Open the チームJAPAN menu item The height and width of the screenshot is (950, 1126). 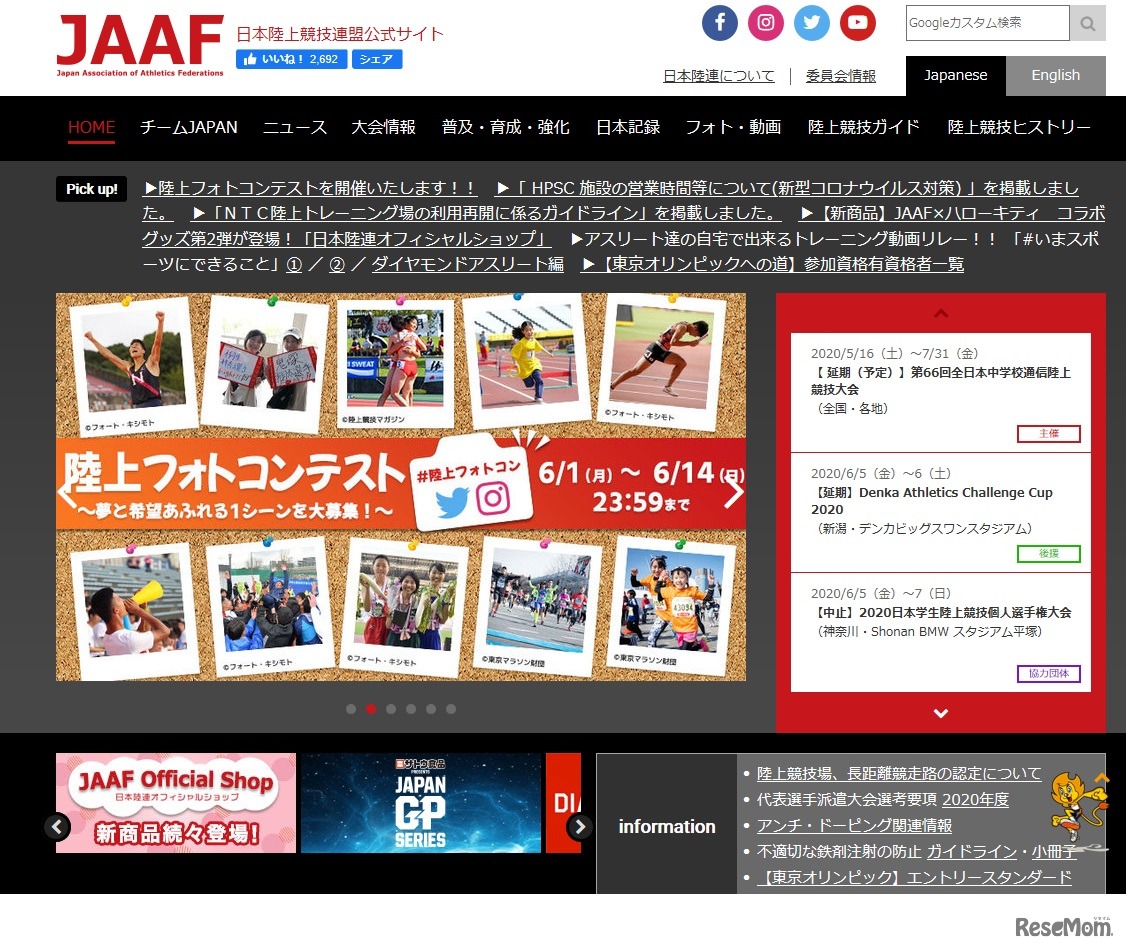pos(189,127)
